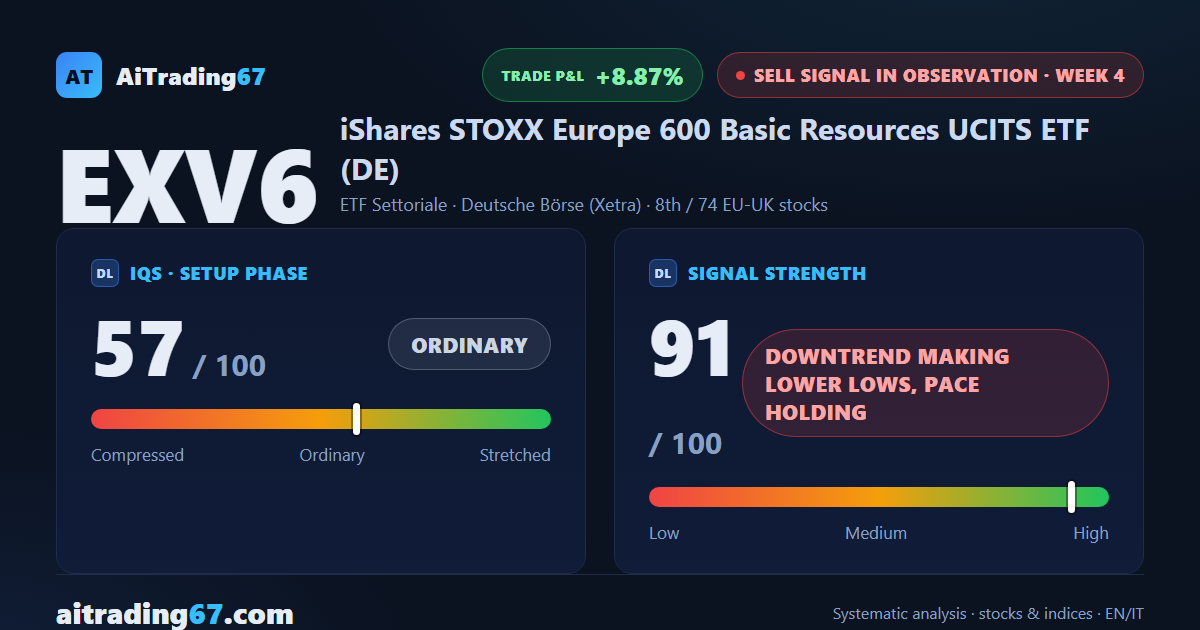Click the ETF Settoriale Deutsche Börse subtitle
Image resolution: width=1200 pixels, height=630 pixels.
[x=584, y=205]
